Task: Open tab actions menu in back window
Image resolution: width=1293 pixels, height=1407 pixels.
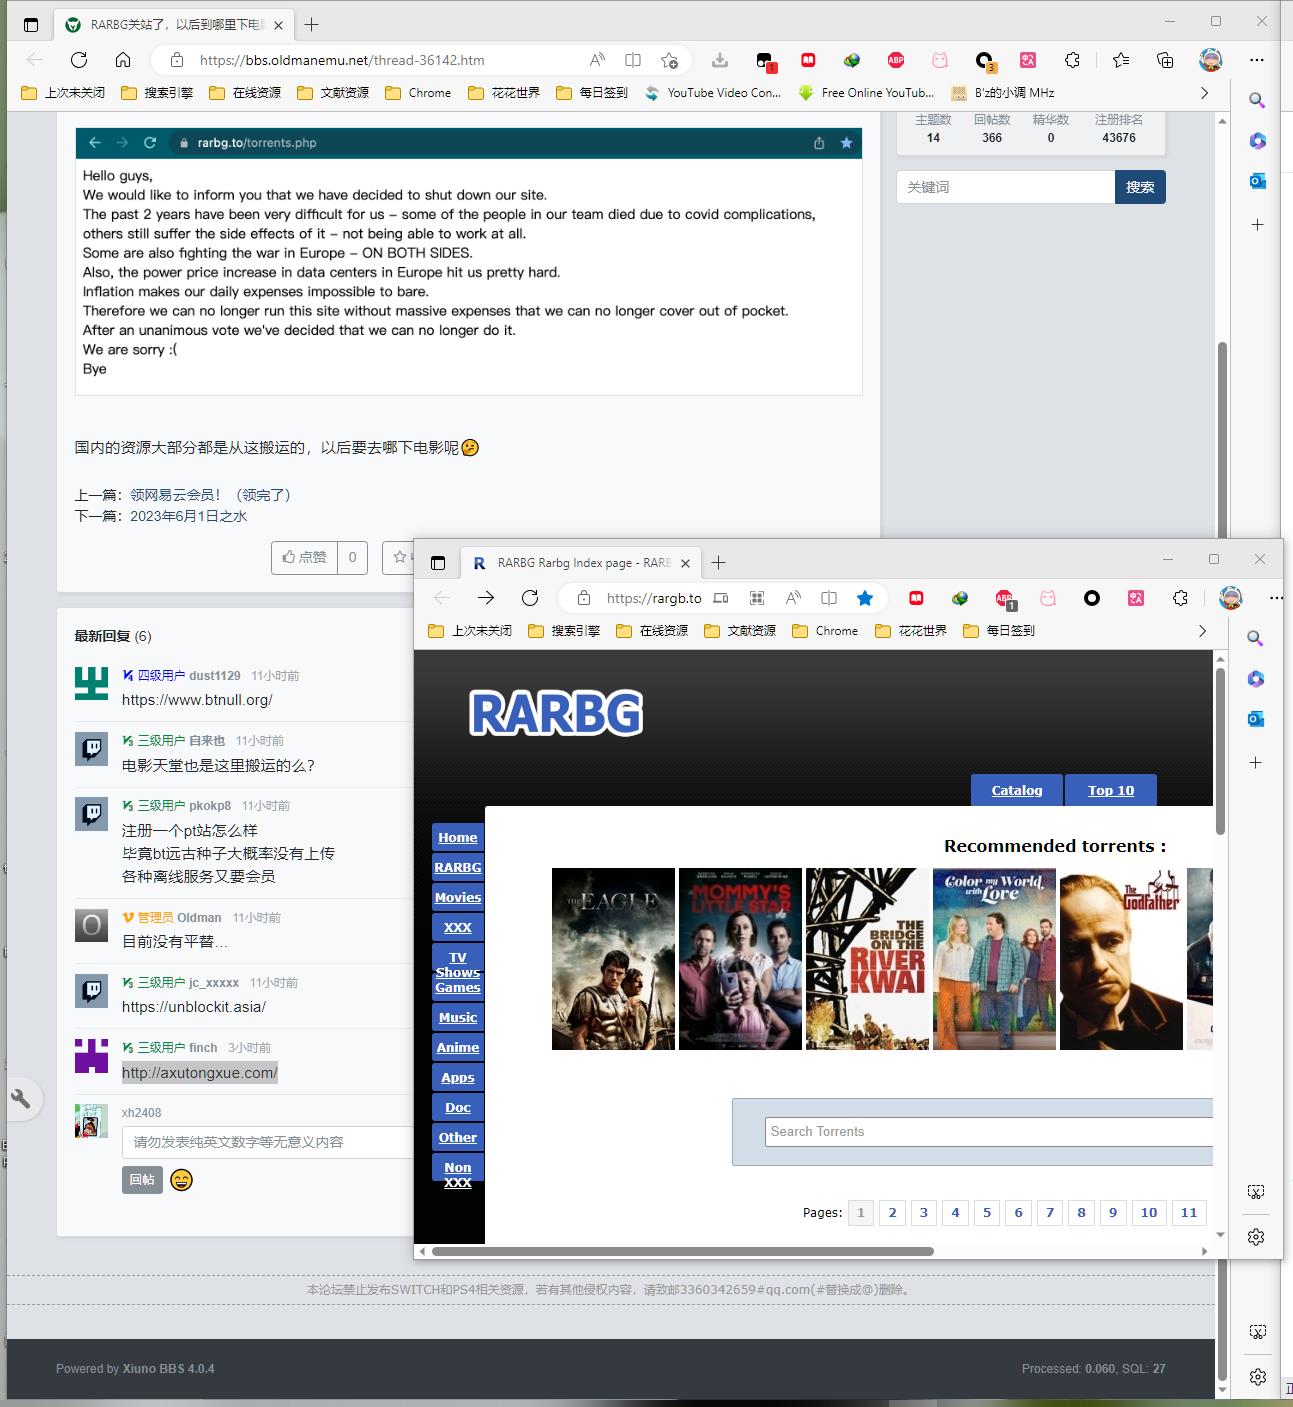Action: click(x=31, y=25)
